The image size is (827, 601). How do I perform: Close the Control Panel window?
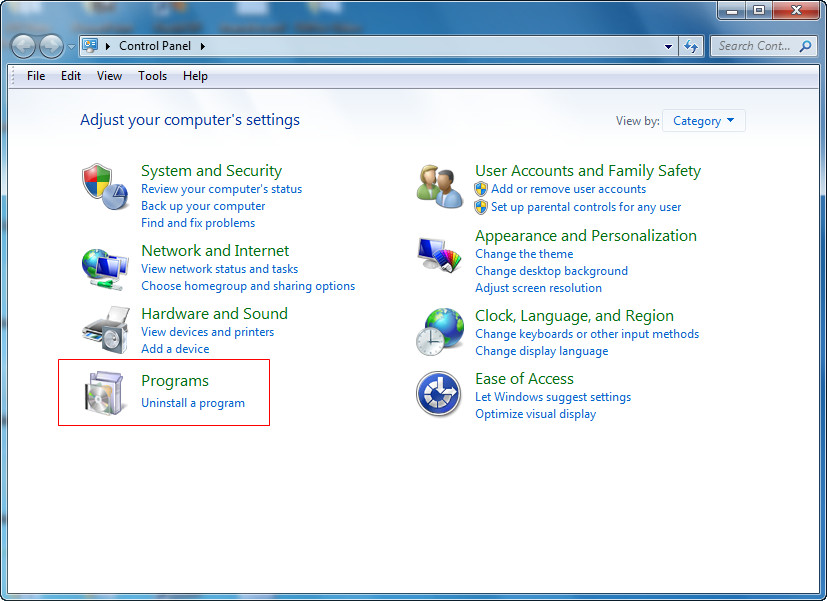796,10
